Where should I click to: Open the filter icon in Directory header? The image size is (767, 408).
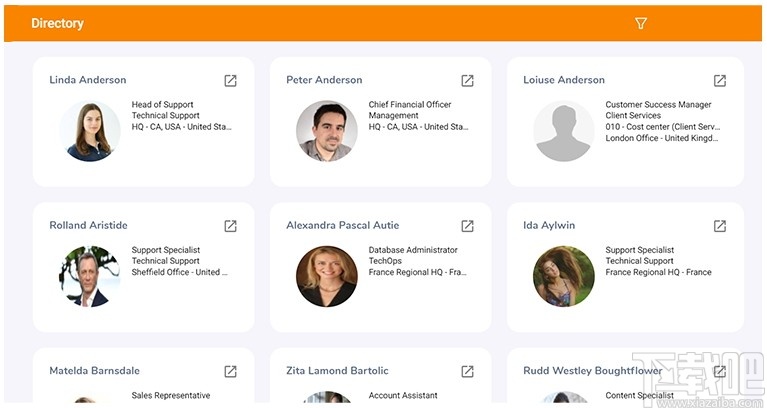point(641,23)
